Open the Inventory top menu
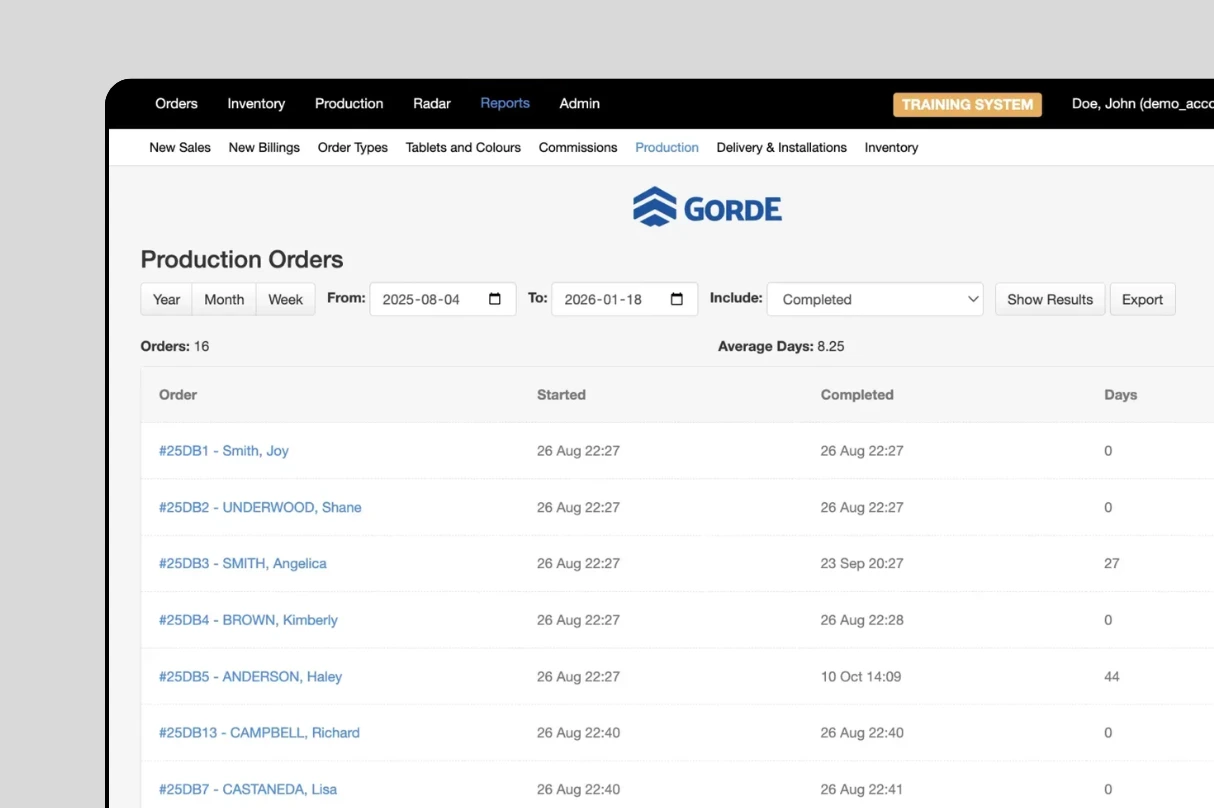Screen dimensions: 1214x808 256,103
